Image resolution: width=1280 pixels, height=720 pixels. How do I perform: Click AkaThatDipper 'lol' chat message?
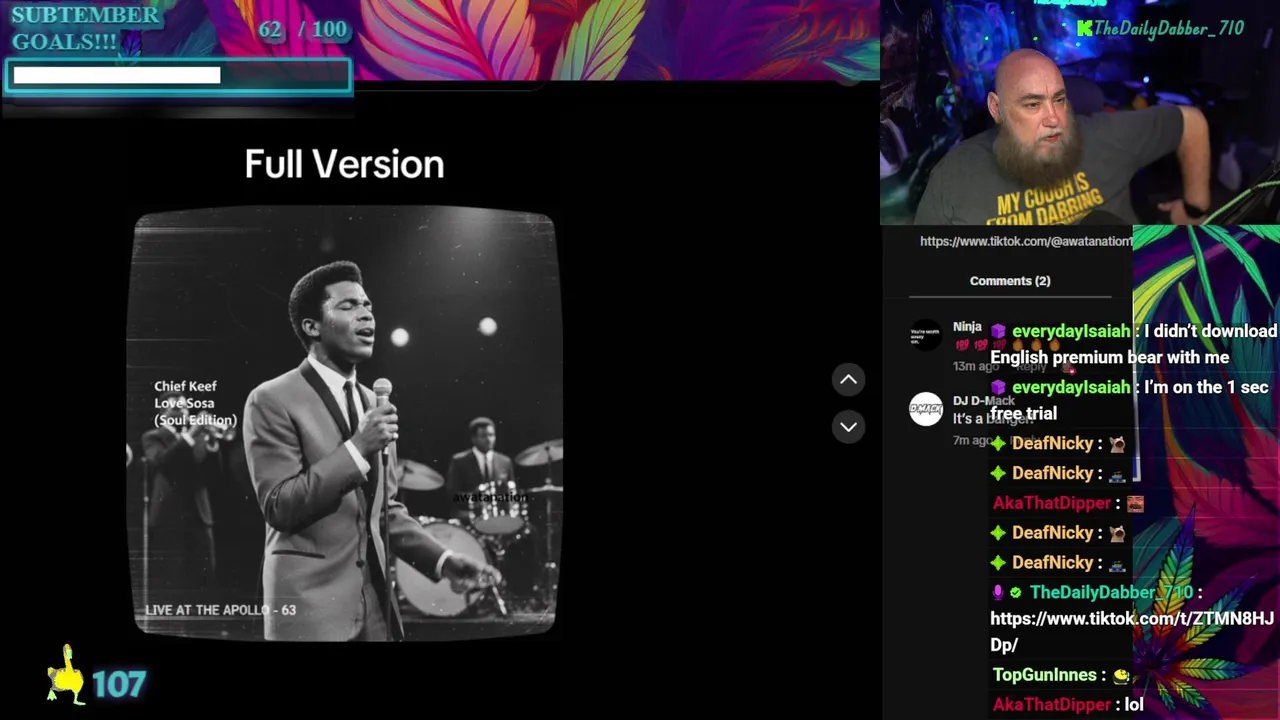[1067, 705]
